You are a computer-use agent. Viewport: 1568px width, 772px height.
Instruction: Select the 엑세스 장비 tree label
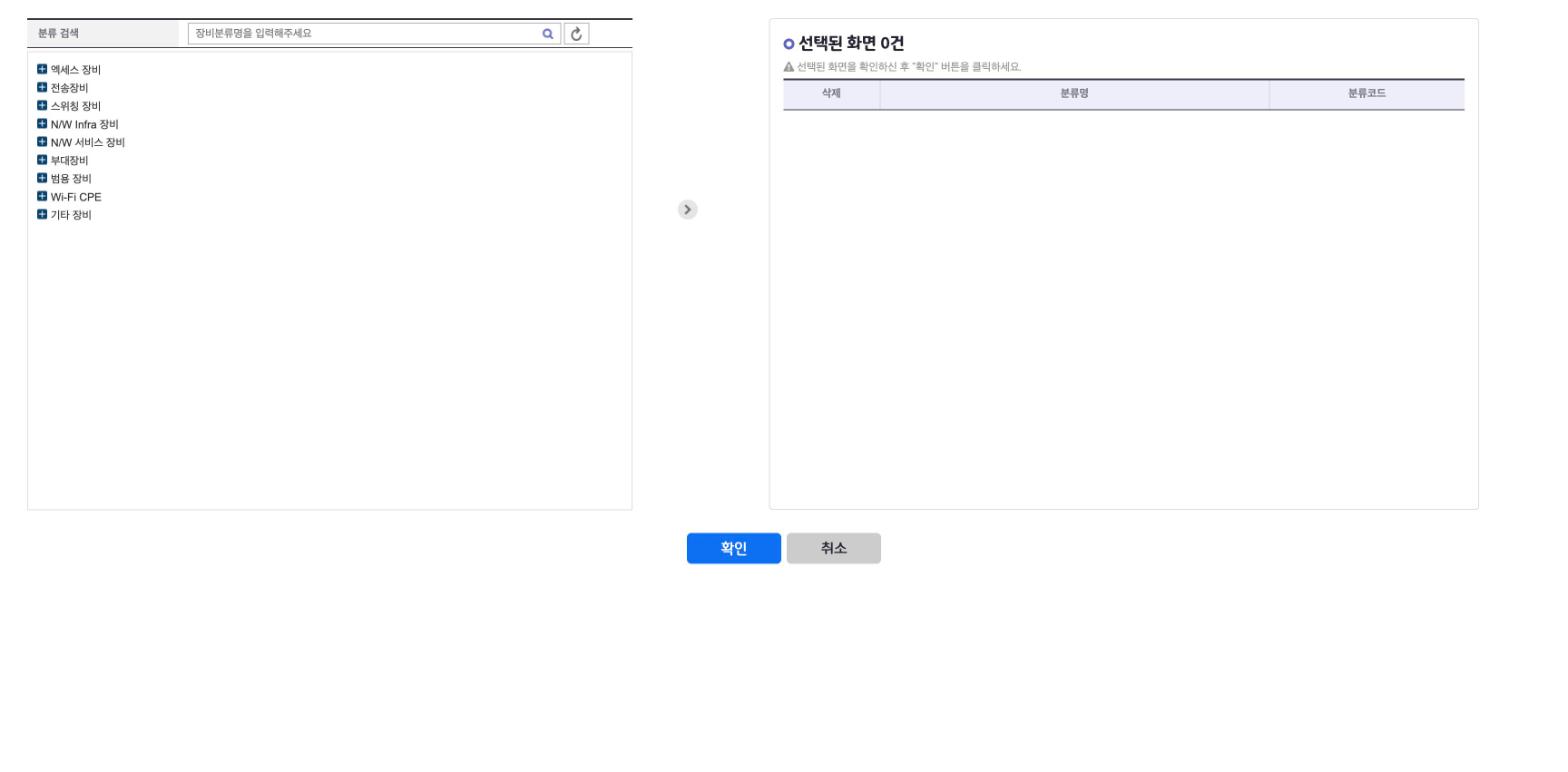pyautogui.click(x=76, y=70)
